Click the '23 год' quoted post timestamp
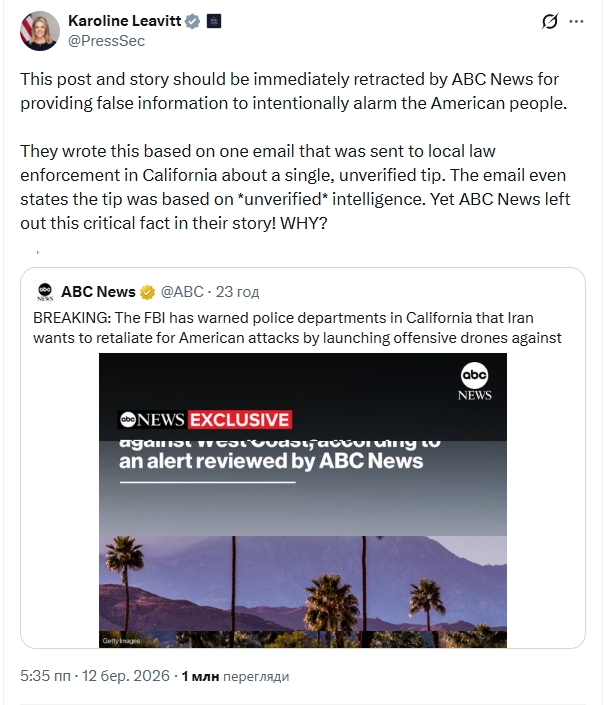This screenshot has width=604, height=705. coord(237,292)
